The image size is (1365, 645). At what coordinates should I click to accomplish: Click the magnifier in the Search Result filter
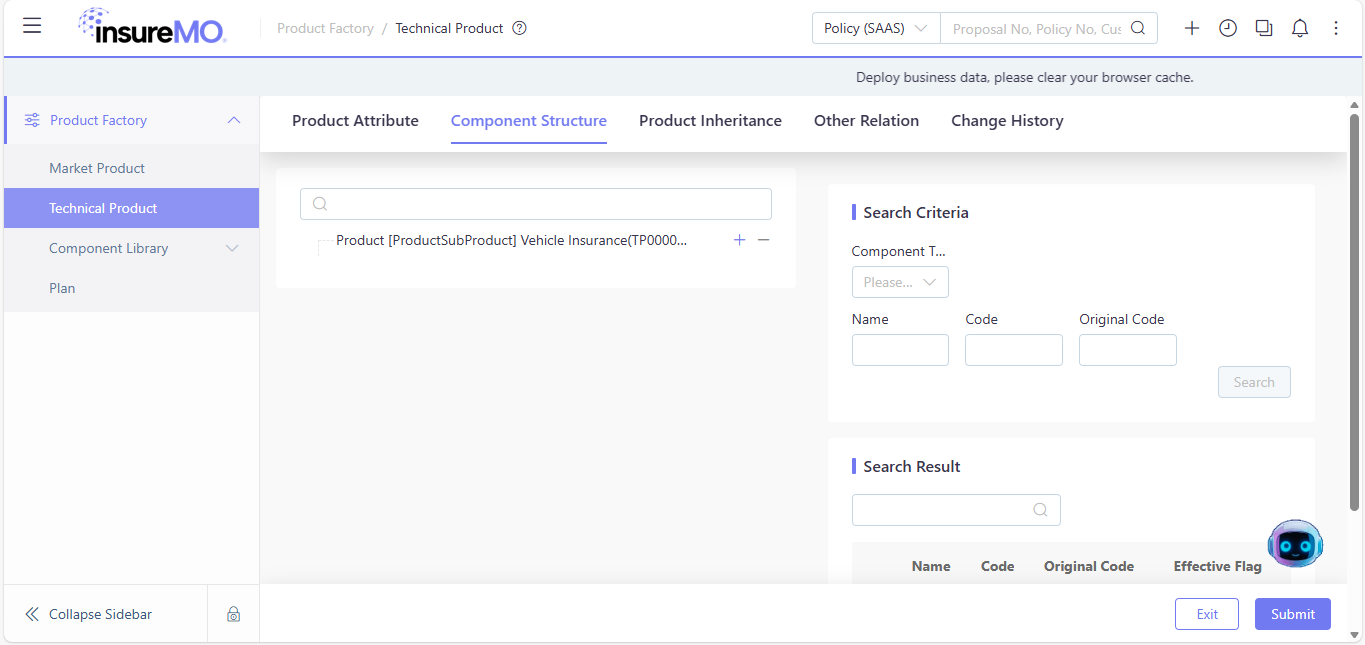[1040, 510]
